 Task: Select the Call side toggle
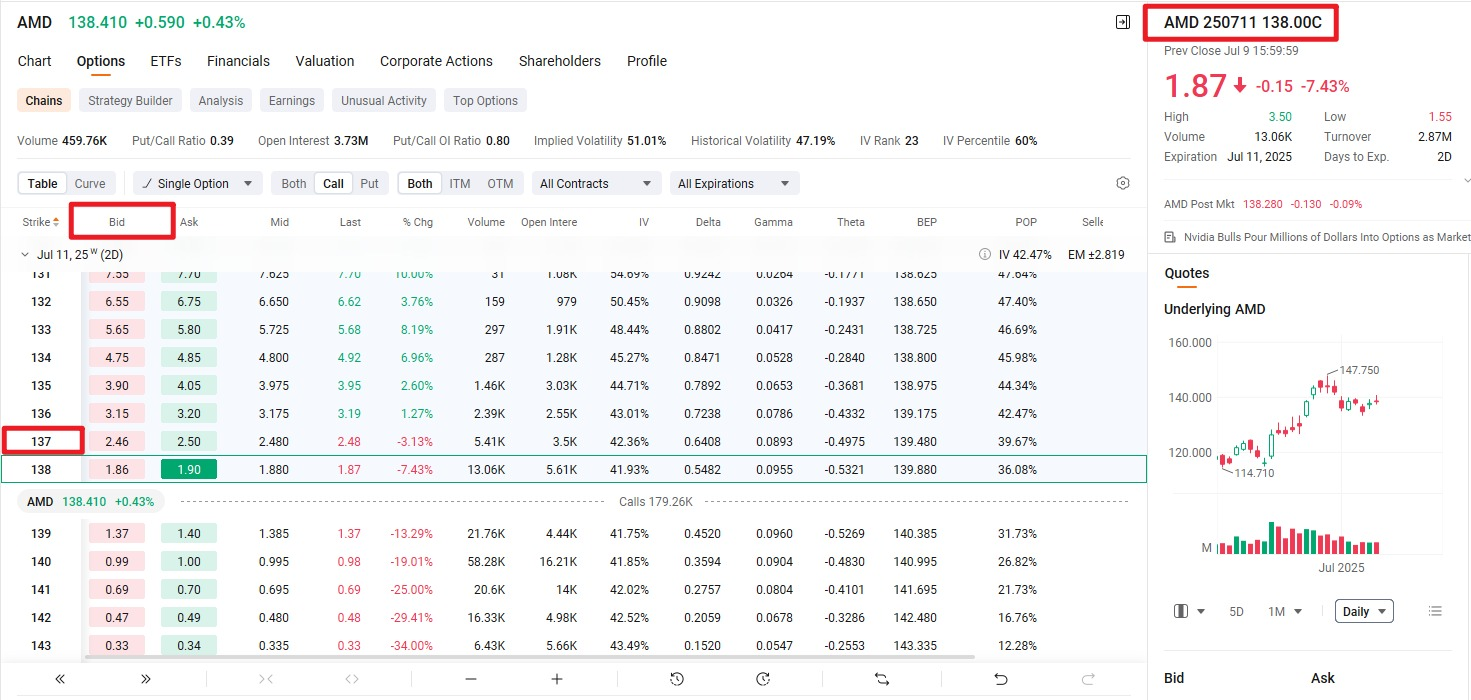click(334, 184)
